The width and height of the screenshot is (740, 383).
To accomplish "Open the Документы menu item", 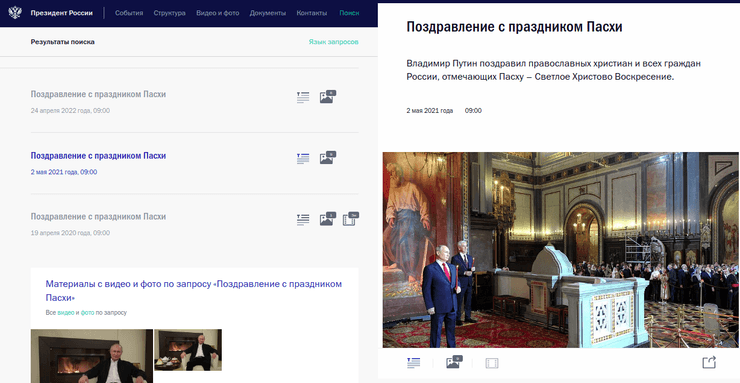I will (268, 13).
